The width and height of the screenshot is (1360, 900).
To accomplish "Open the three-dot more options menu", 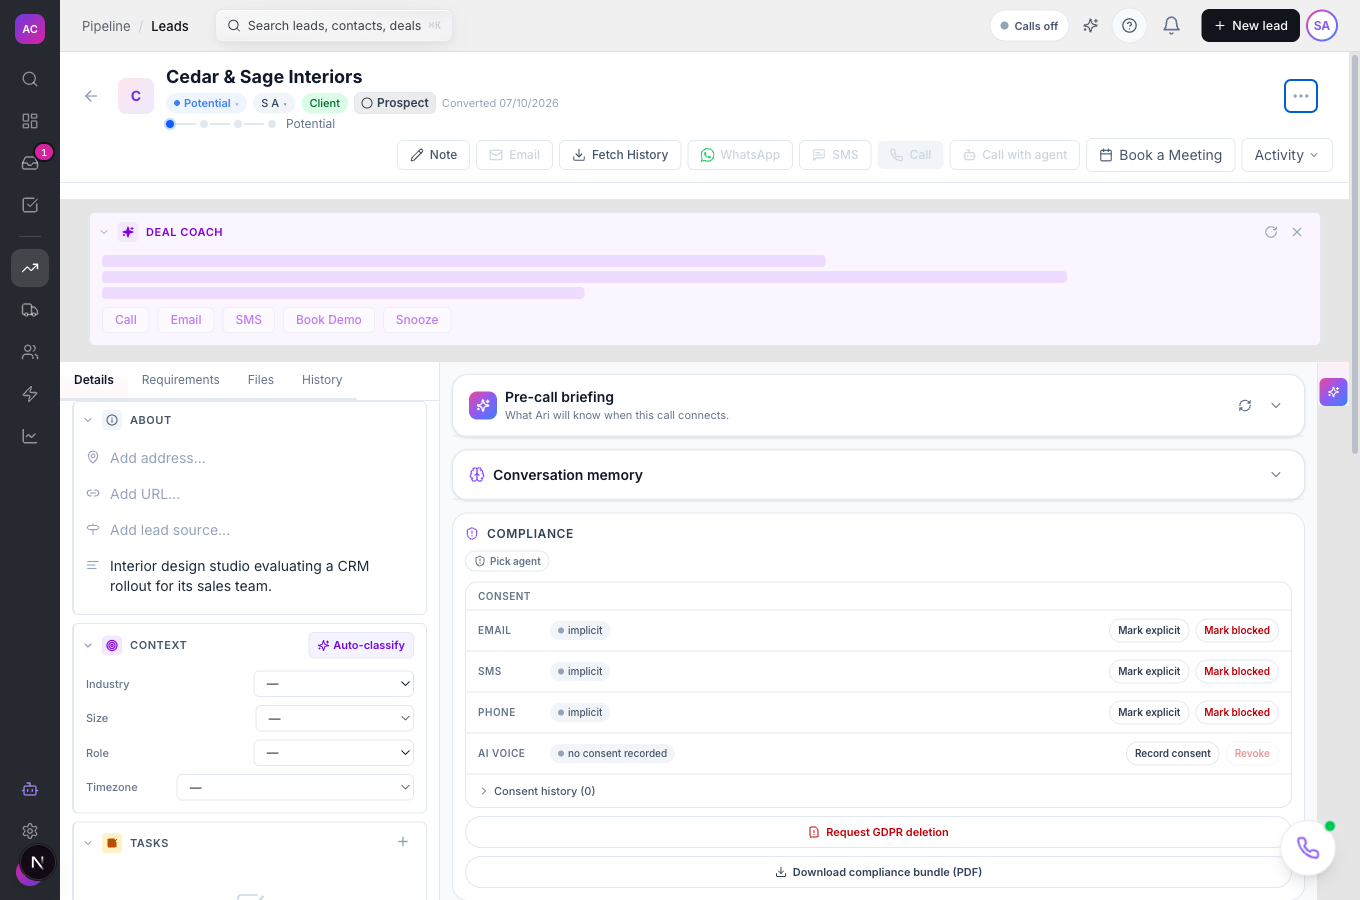I will click(x=1301, y=96).
